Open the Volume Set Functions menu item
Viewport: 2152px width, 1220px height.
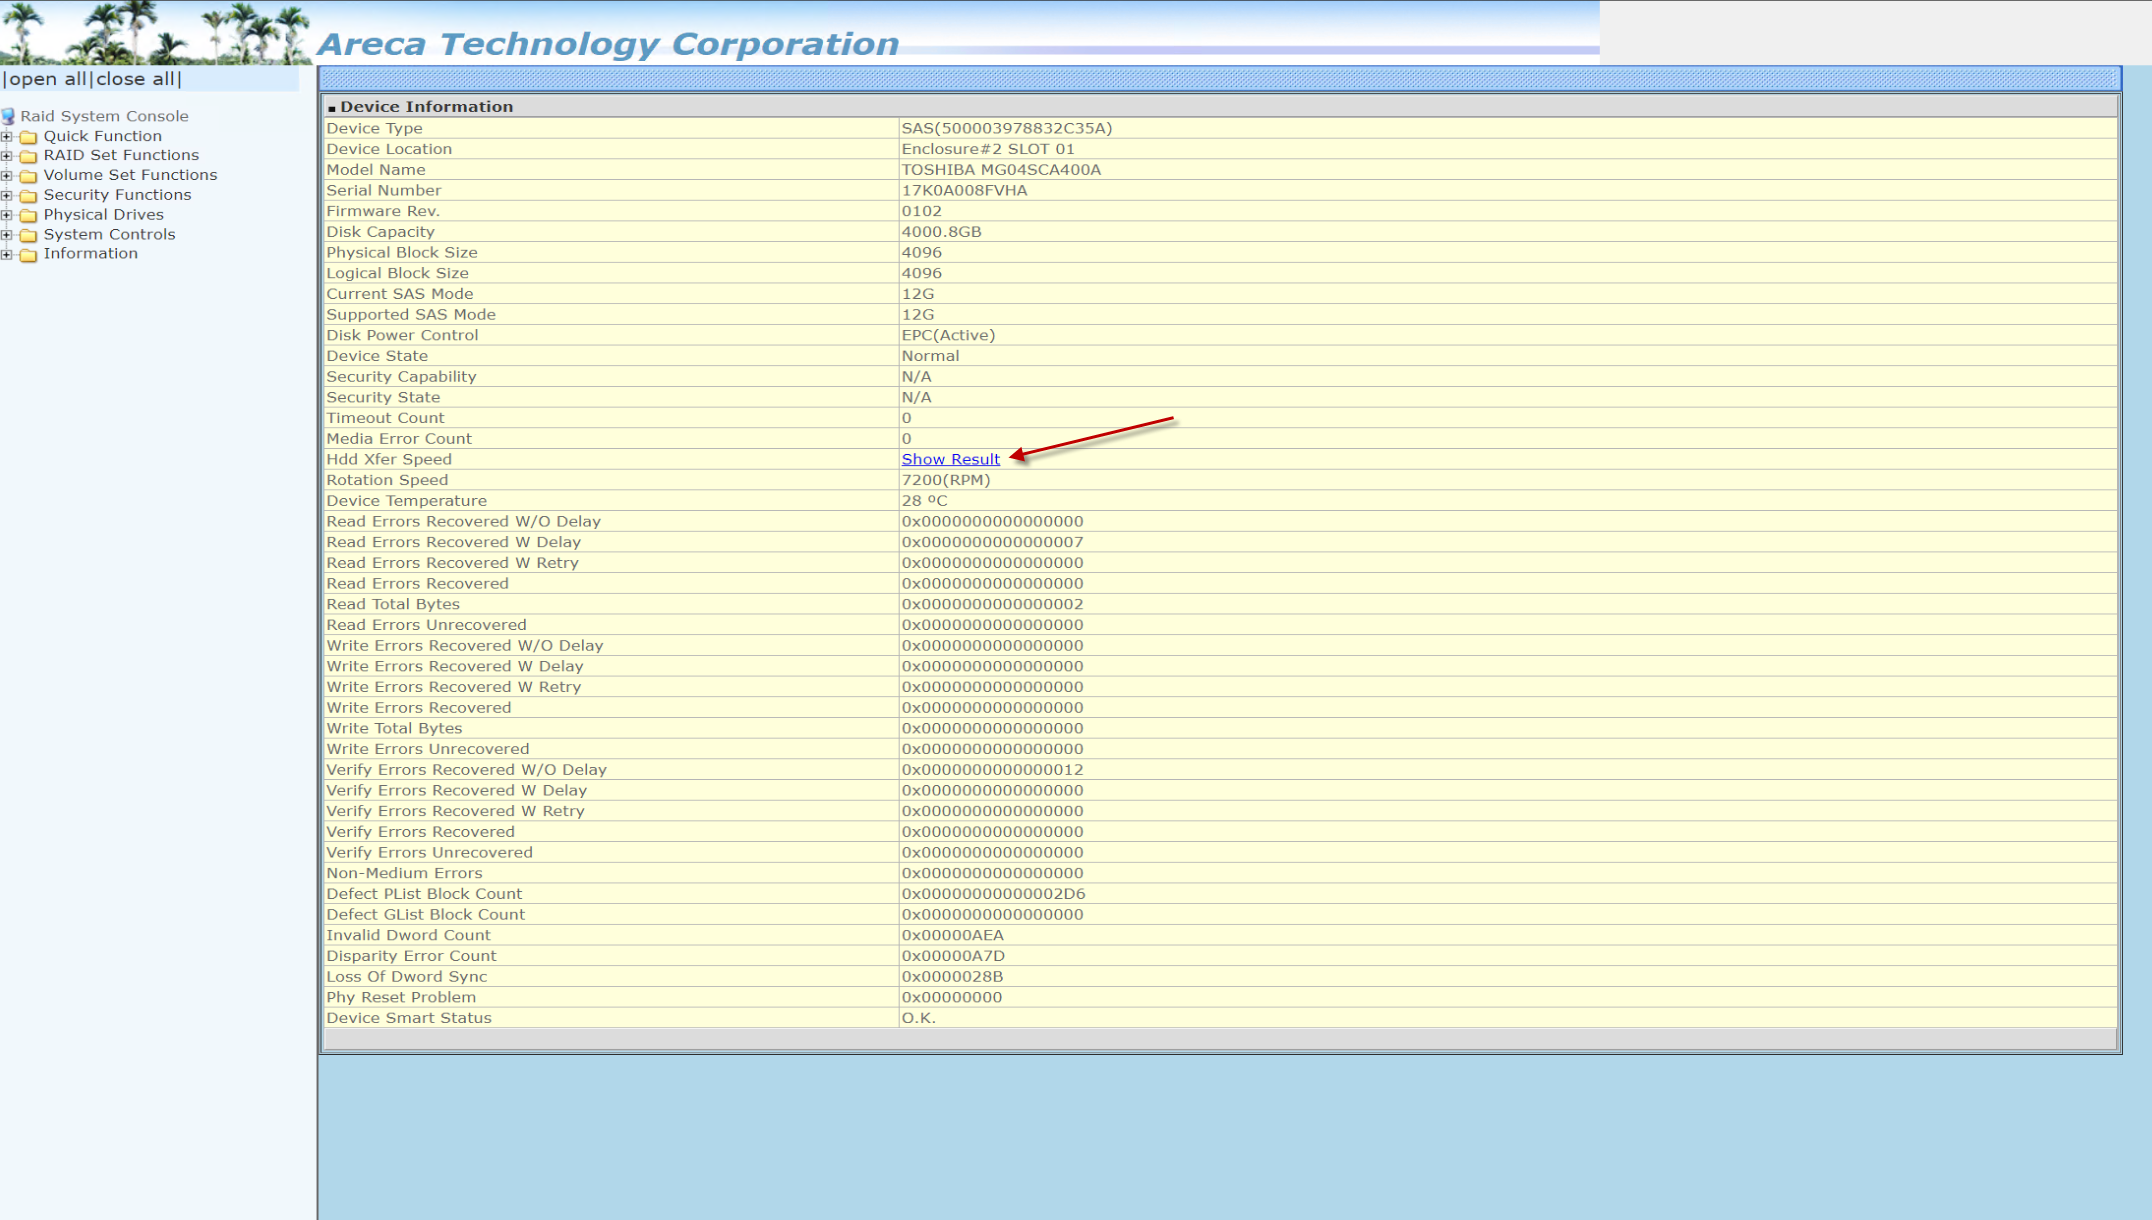pos(130,175)
